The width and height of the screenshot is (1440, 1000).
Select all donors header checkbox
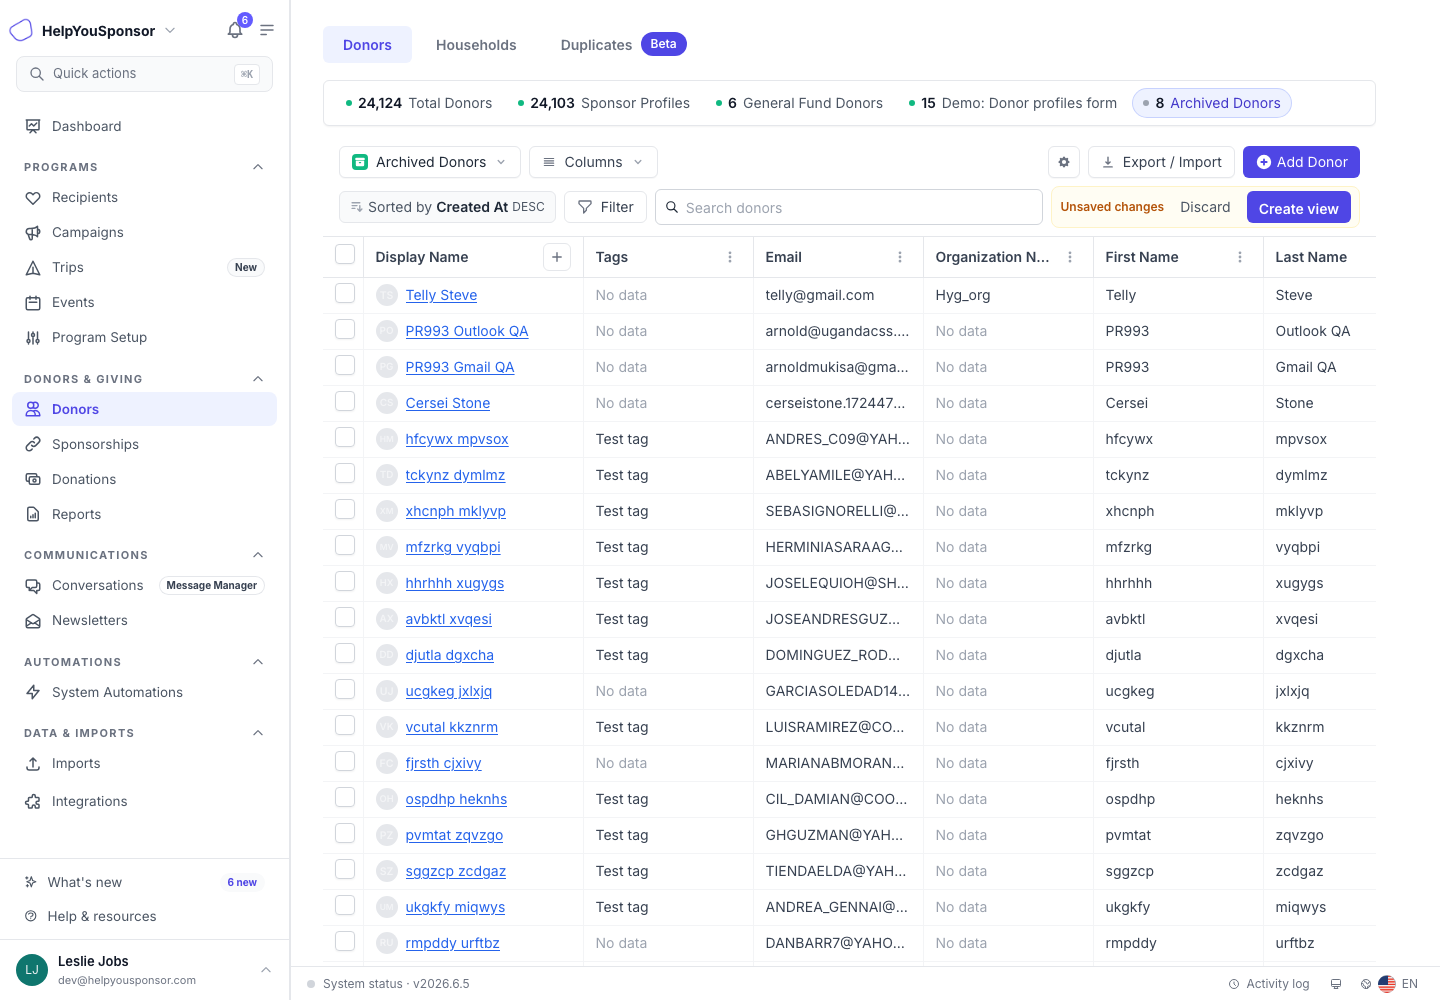pyautogui.click(x=345, y=254)
